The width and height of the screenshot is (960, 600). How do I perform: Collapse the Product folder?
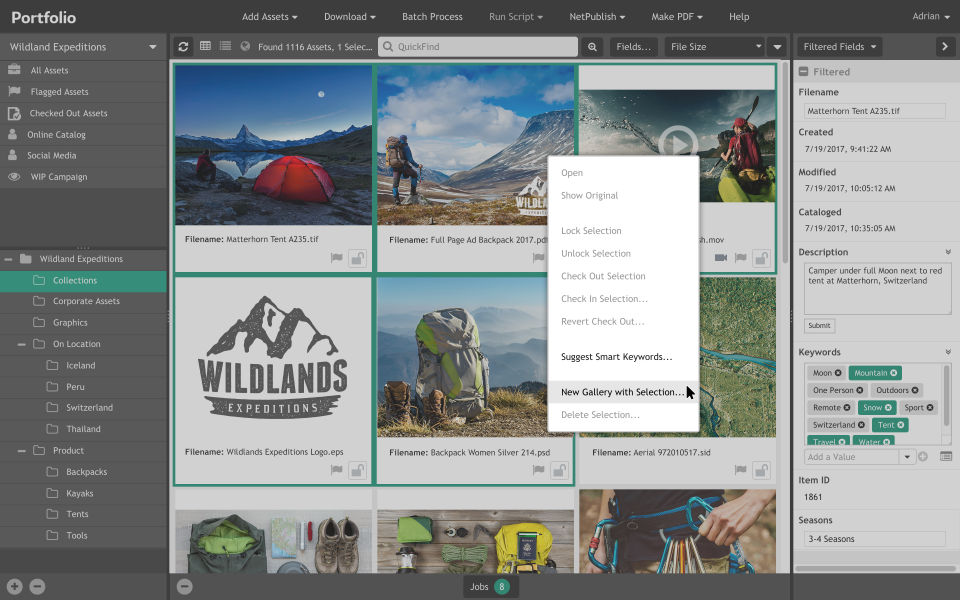pyautogui.click(x=21, y=451)
